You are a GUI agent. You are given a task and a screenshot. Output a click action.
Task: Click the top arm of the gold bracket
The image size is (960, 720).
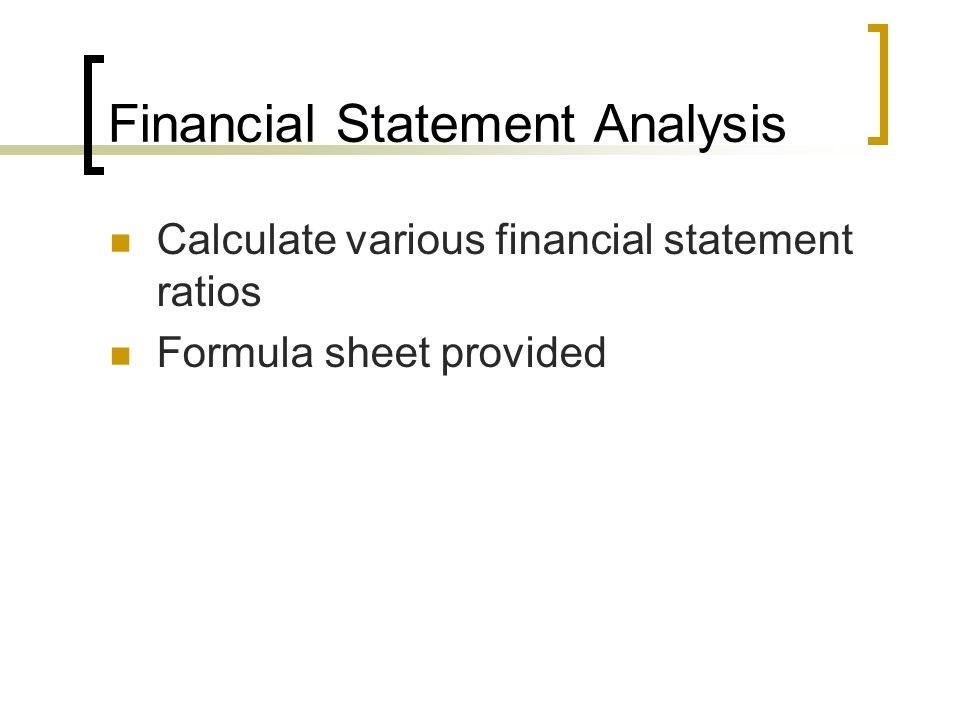pos(878,27)
